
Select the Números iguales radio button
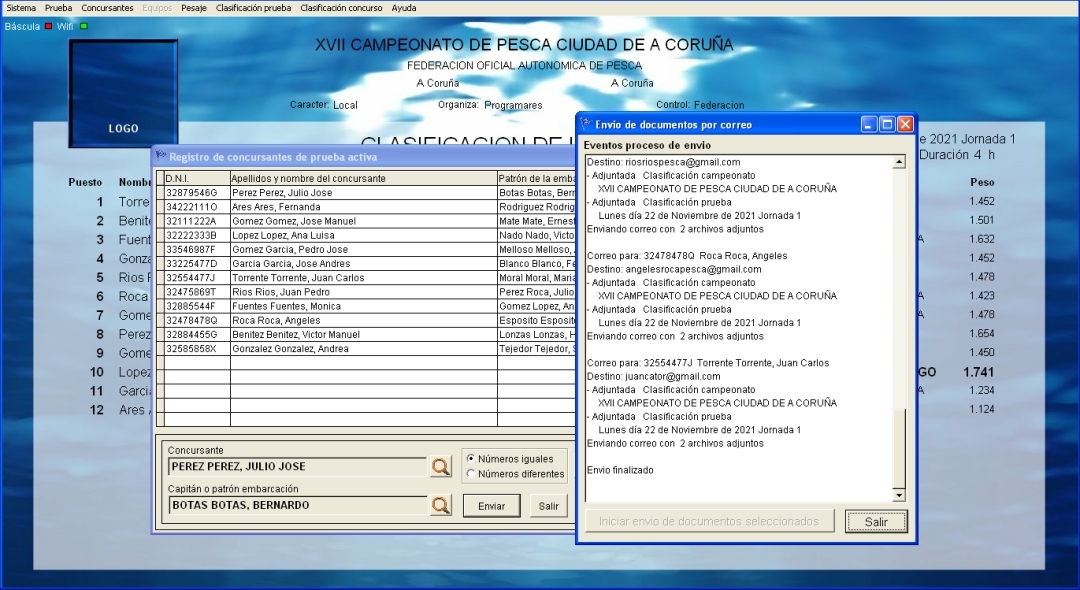(x=471, y=459)
